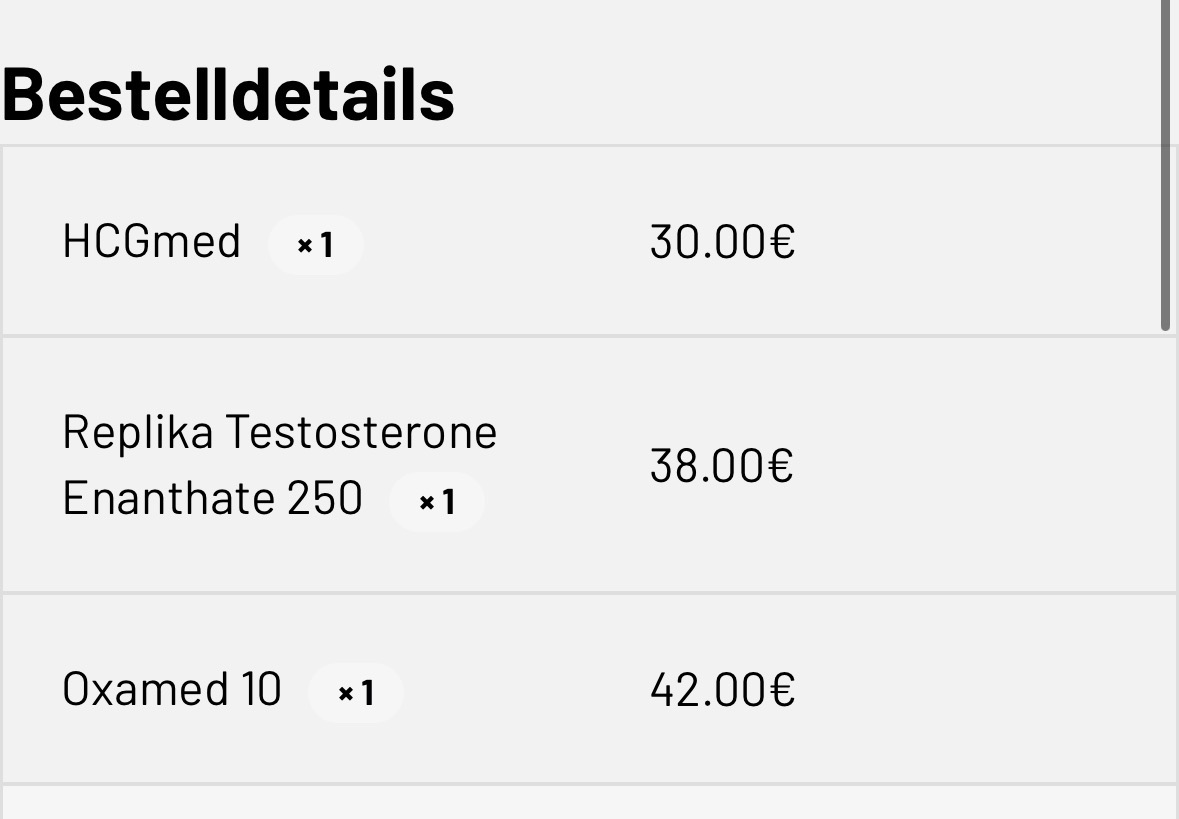
Task: Click the euro sign after 38.00
Action: pos(782,466)
